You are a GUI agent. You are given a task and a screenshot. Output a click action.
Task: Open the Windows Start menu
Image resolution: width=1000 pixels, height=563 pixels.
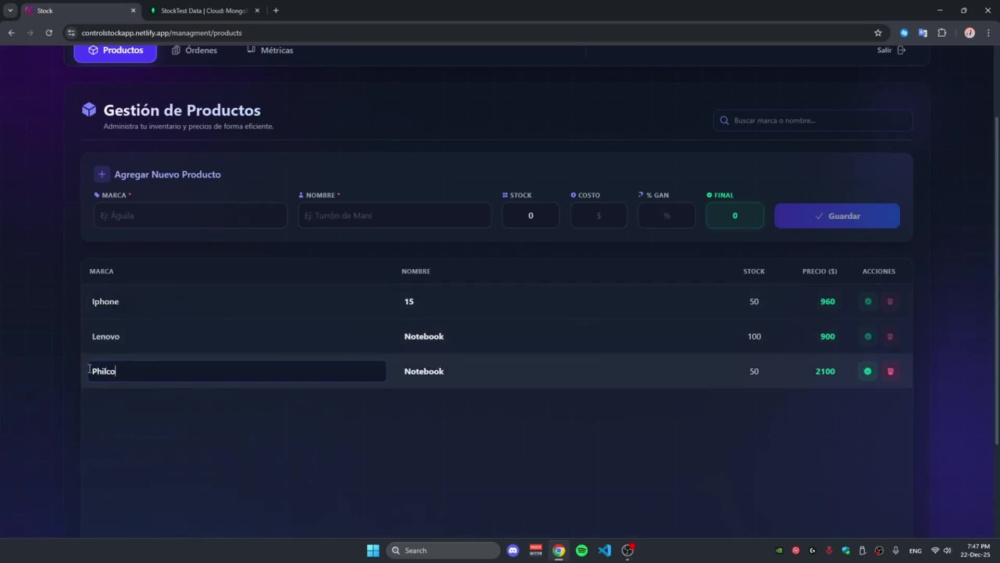click(x=373, y=550)
